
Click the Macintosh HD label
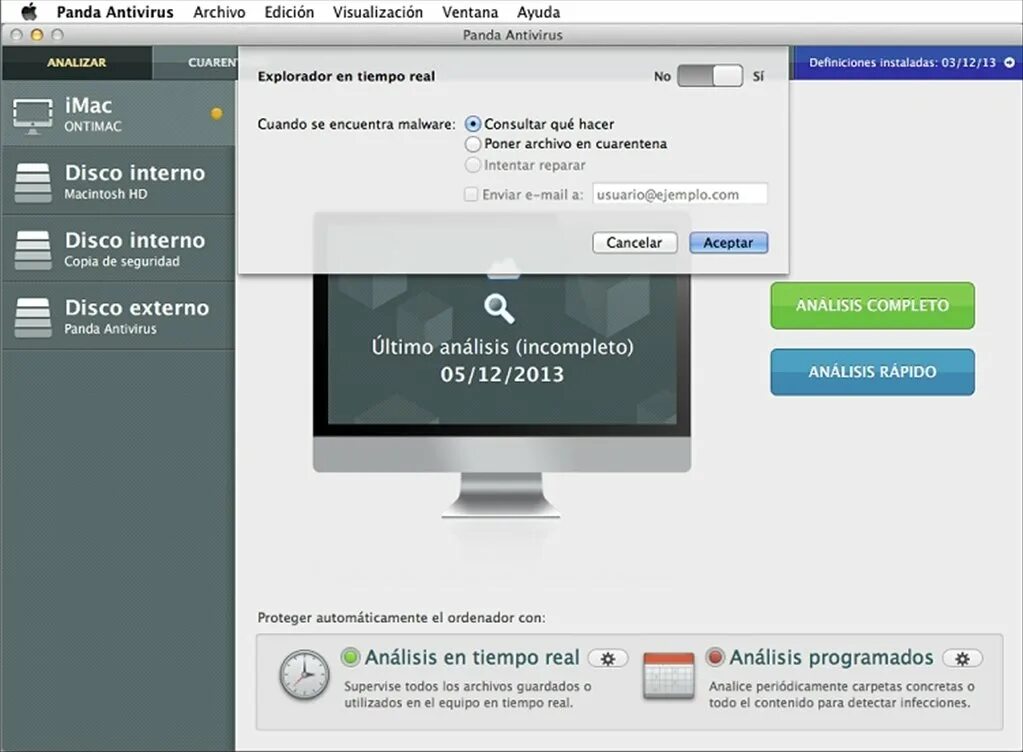pyautogui.click(x=106, y=194)
